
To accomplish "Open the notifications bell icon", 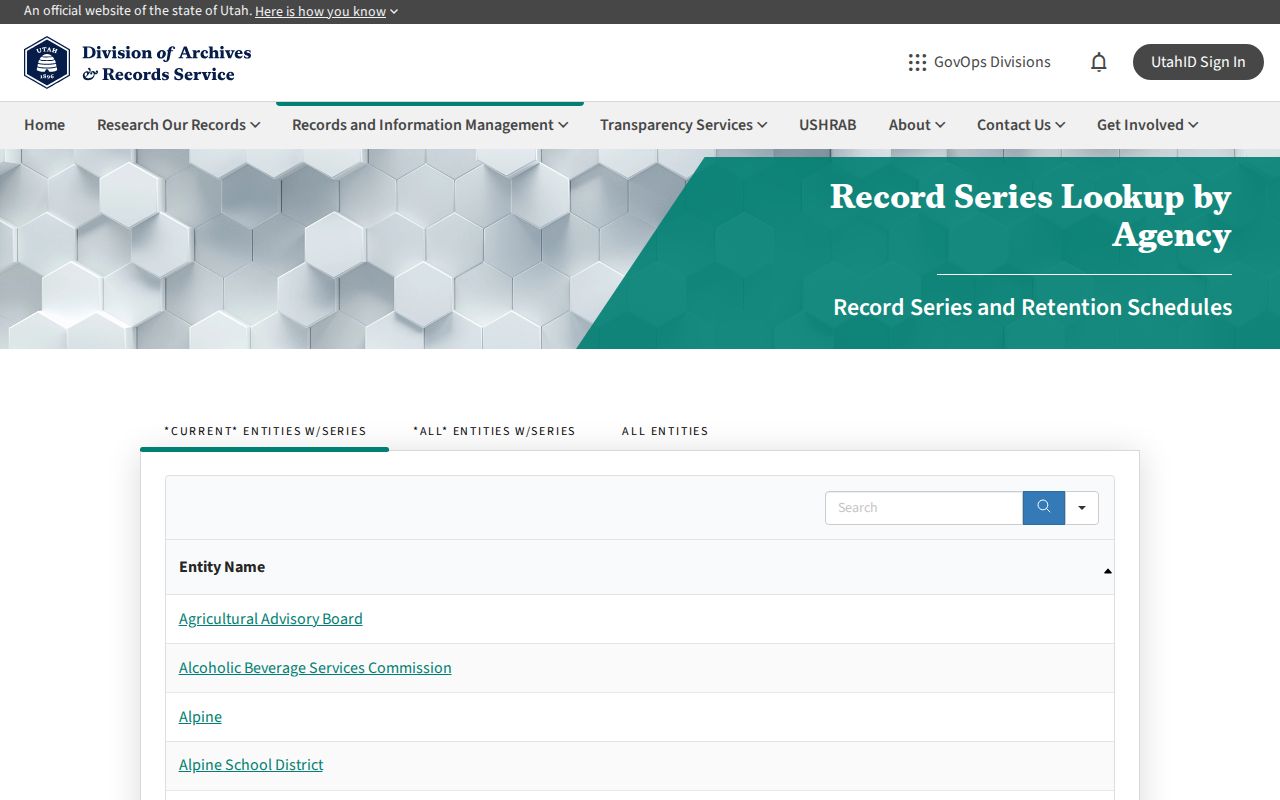I will (x=1099, y=62).
